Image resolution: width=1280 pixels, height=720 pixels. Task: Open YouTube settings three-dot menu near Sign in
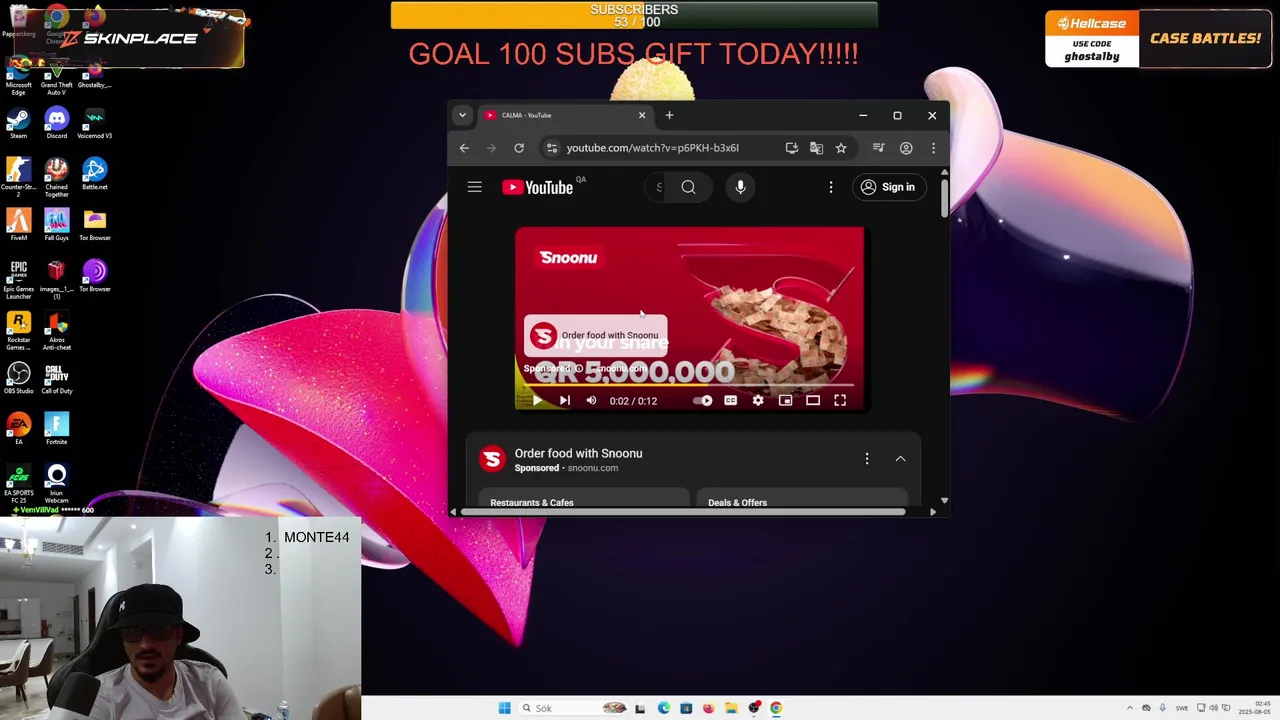click(x=830, y=187)
